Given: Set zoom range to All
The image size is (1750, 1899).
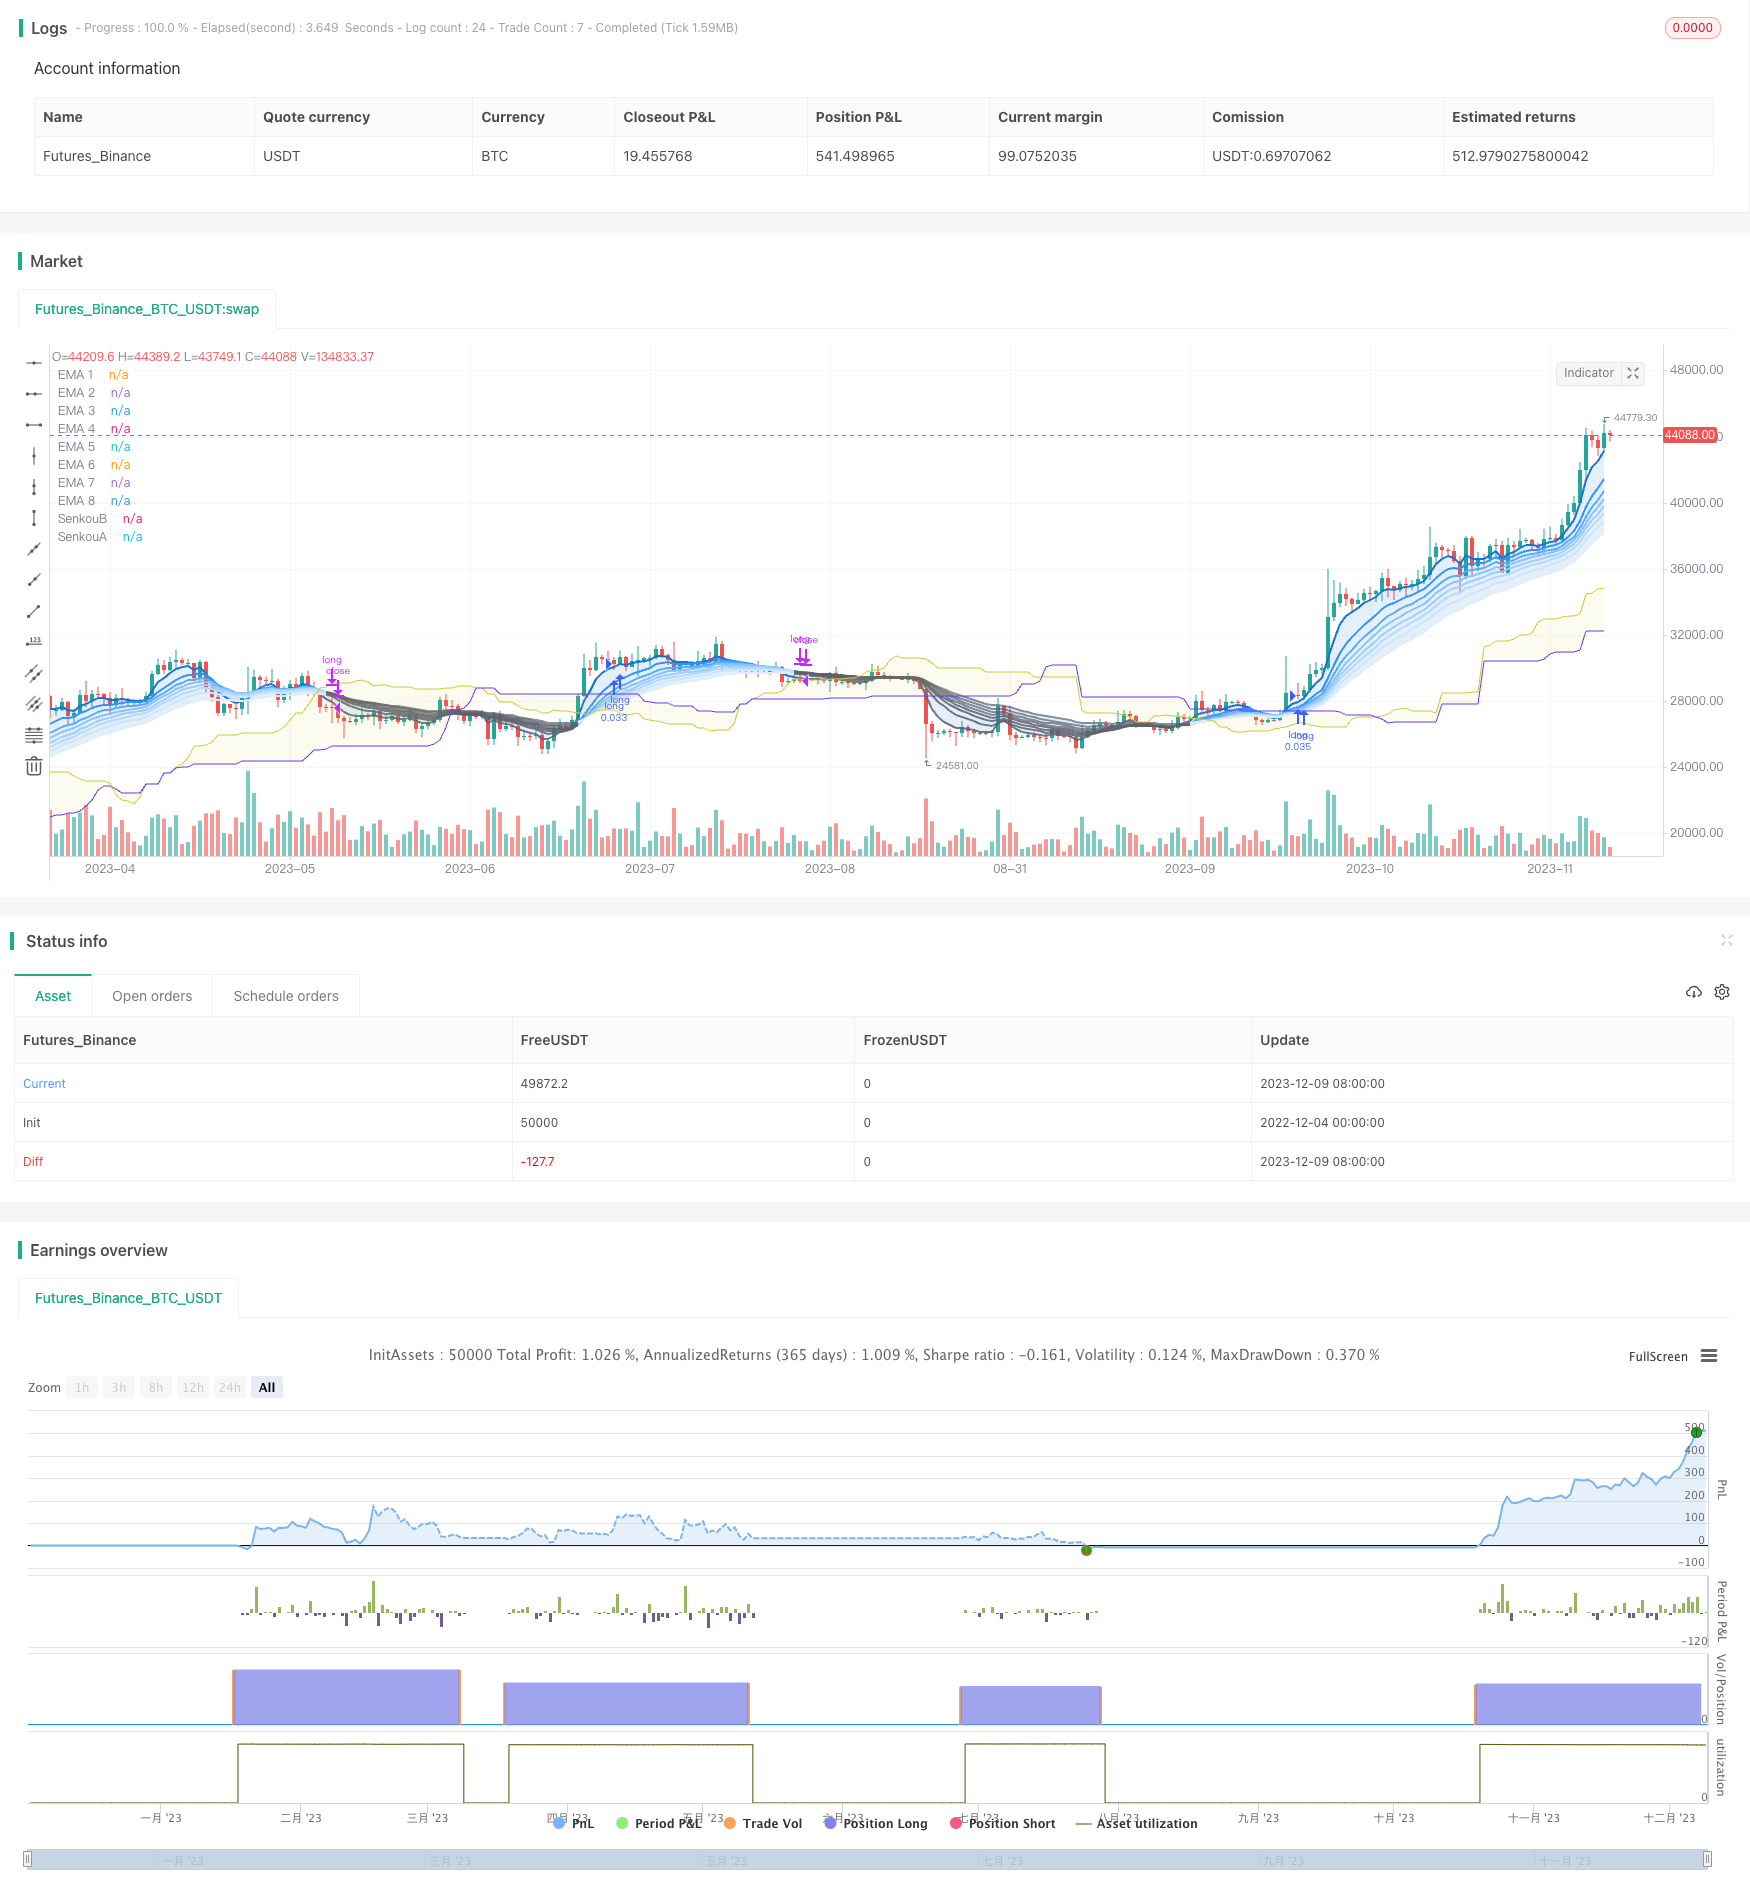Looking at the screenshot, I should click(x=267, y=1387).
